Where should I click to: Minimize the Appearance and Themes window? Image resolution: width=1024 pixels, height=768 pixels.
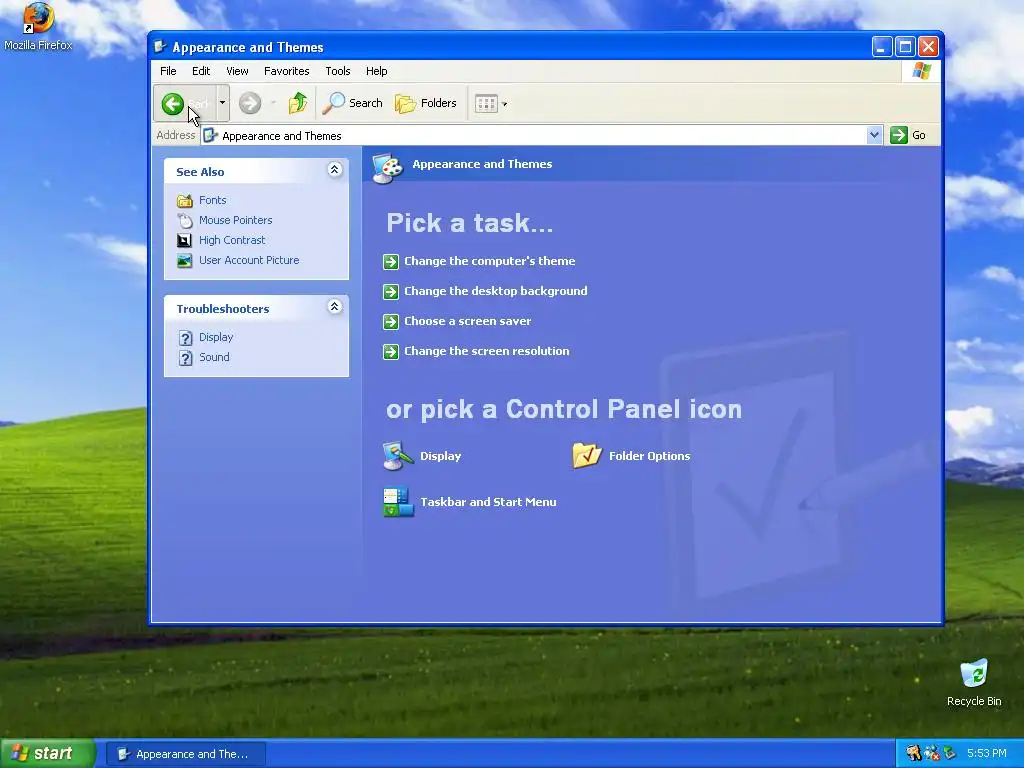[882, 46]
